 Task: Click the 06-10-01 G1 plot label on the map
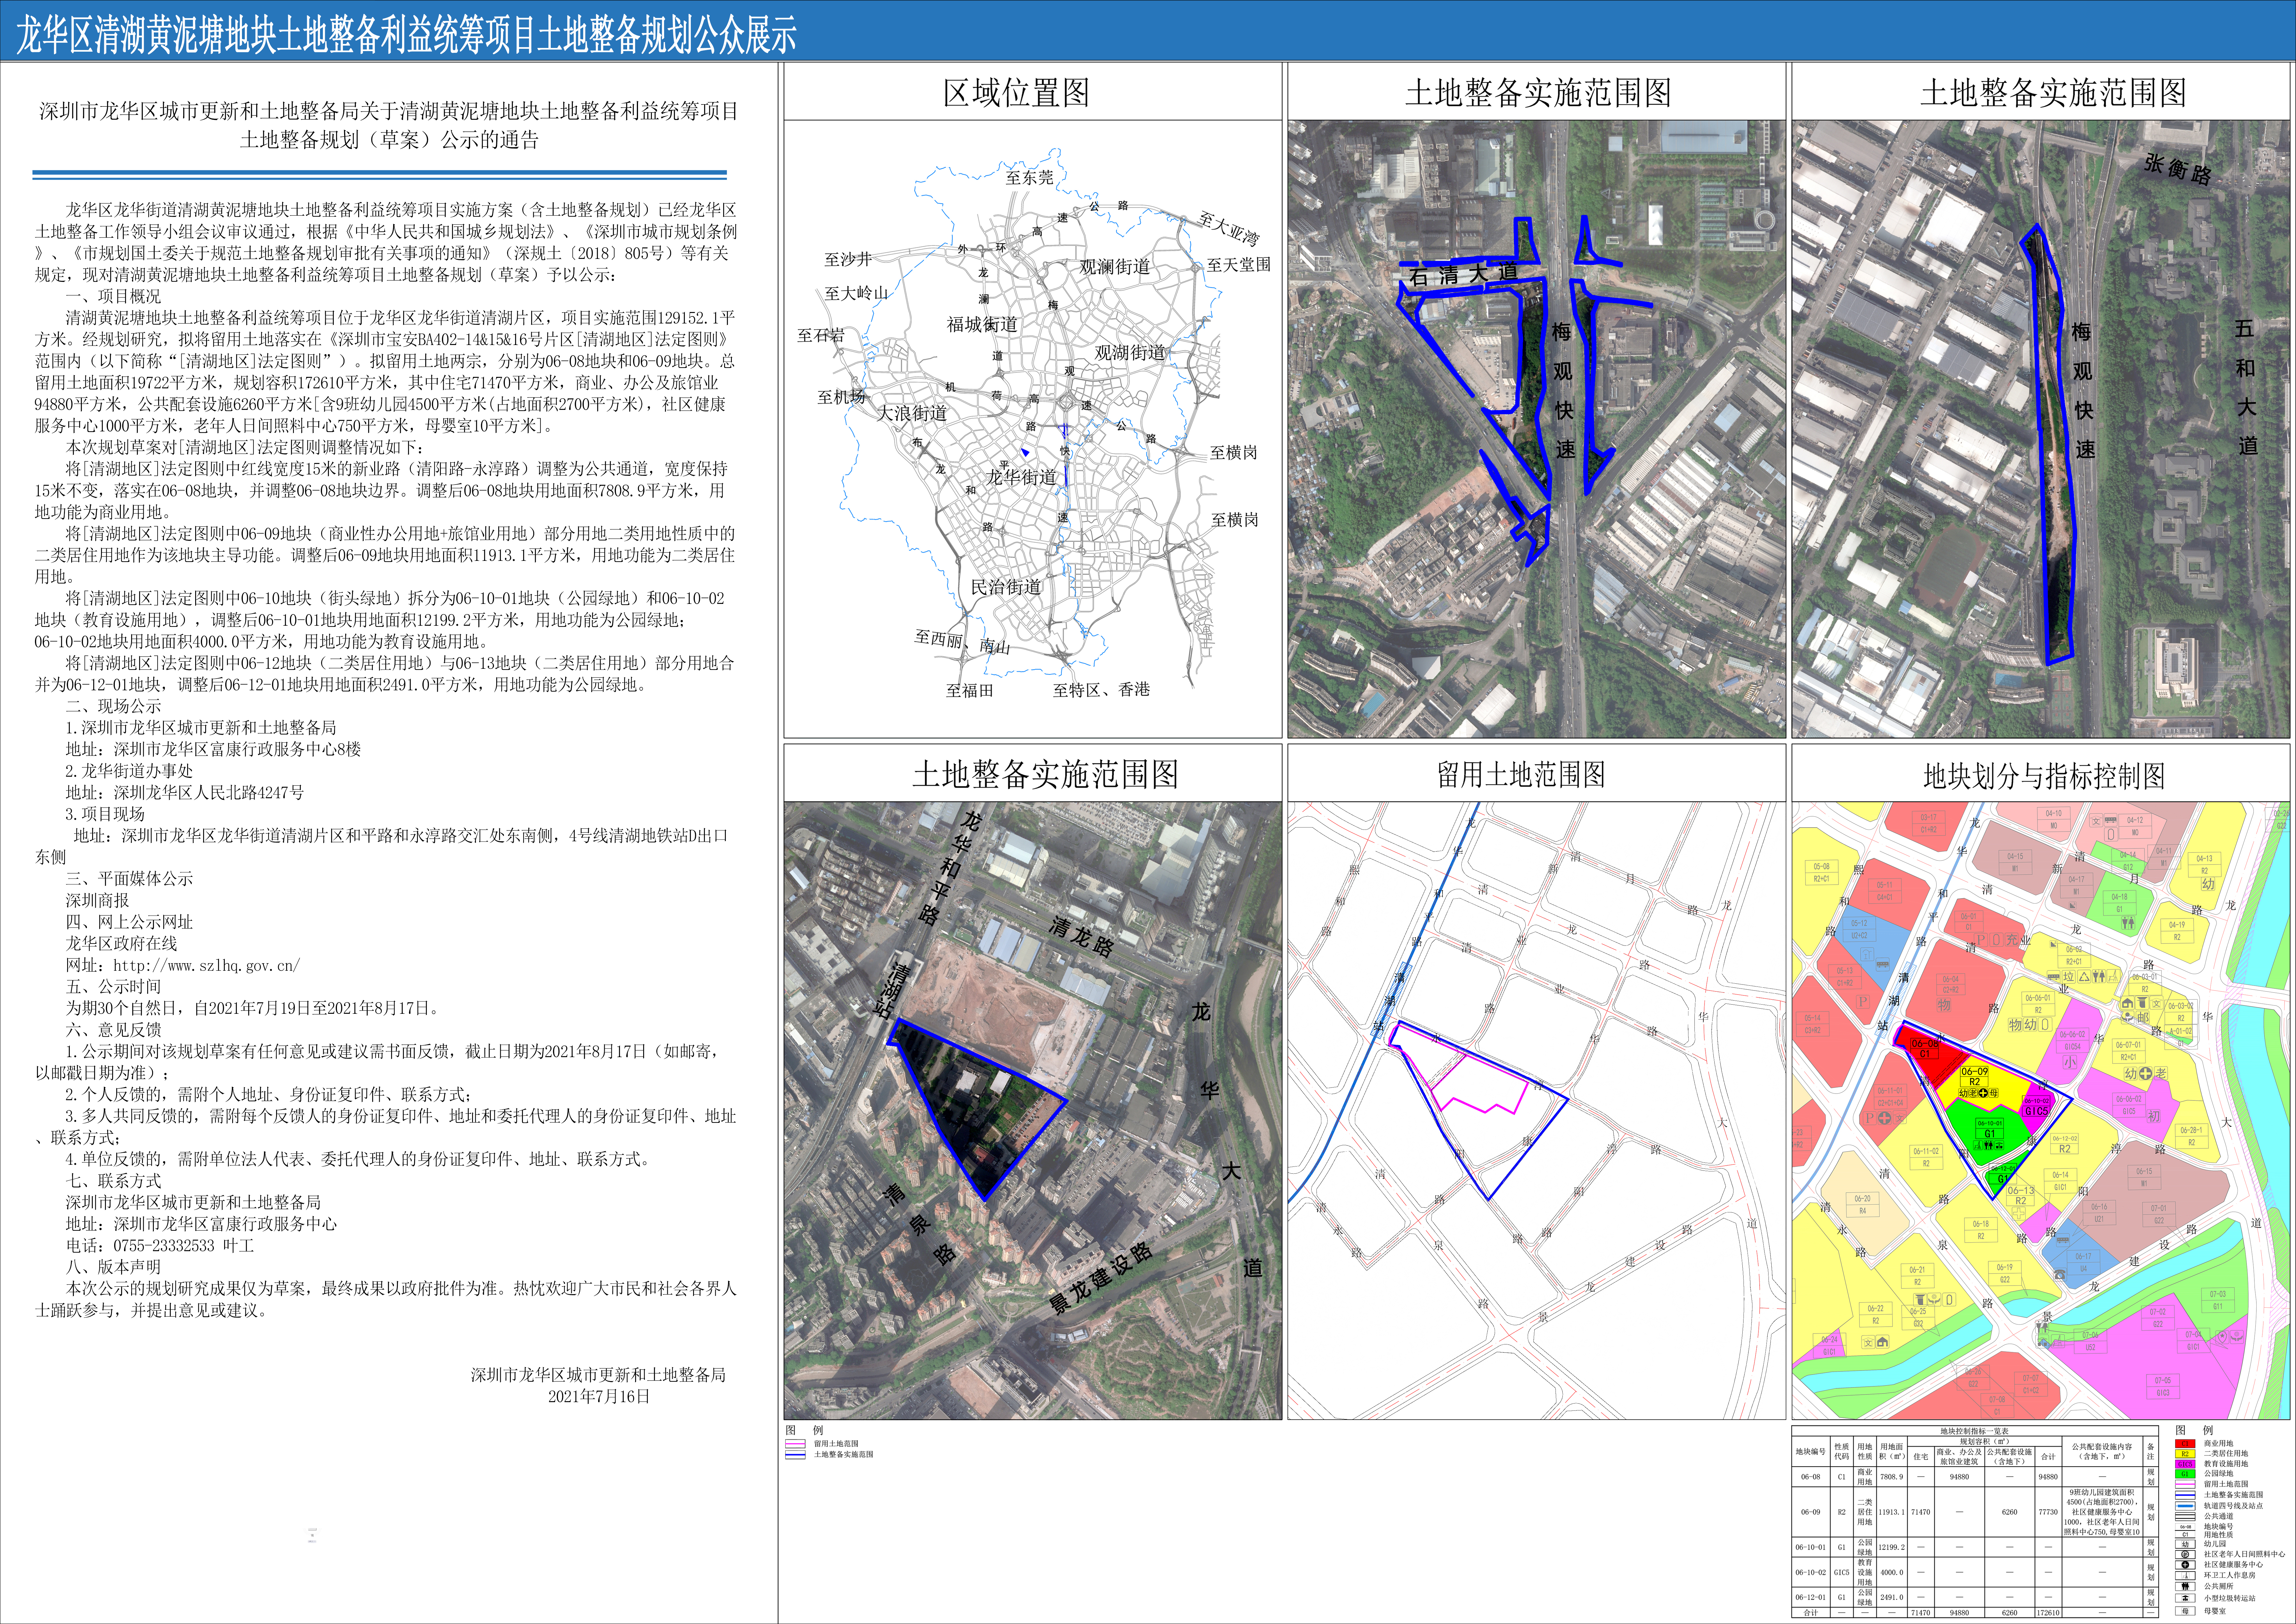(1990, 1128)
